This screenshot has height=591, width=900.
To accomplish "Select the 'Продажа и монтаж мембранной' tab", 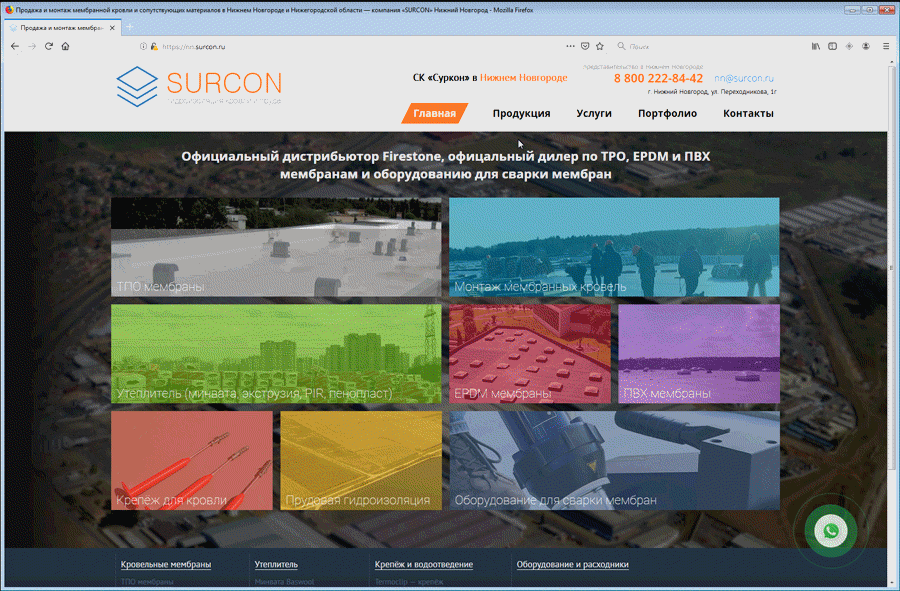I will [61, 28].
